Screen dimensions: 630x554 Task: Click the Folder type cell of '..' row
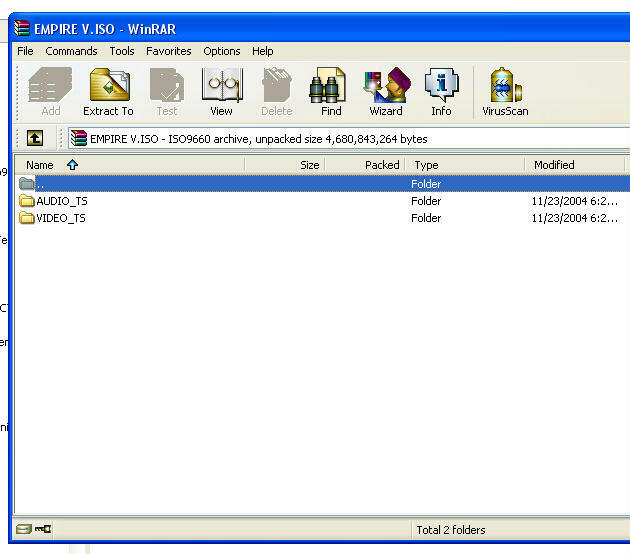pyautogui.click(x=426, y=184)
